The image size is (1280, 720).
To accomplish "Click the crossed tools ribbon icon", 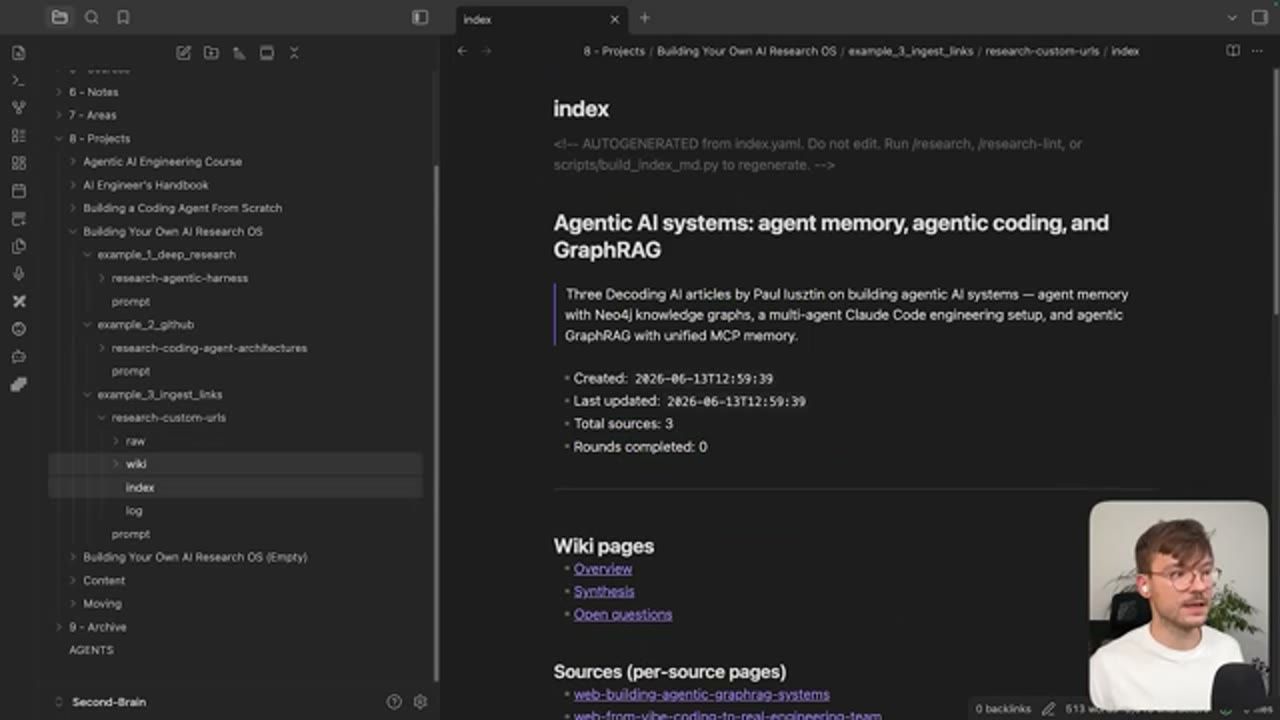I will click(18, 301).
